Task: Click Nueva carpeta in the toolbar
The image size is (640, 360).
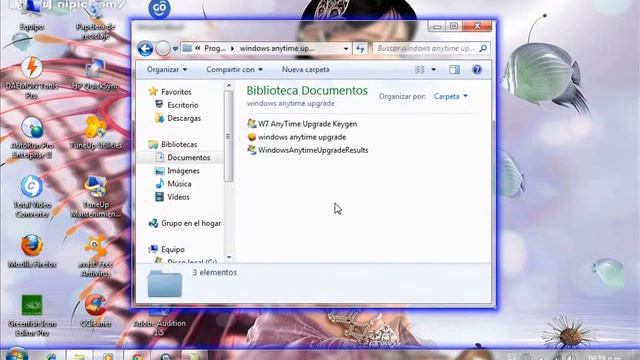Action: coord(305,70)
